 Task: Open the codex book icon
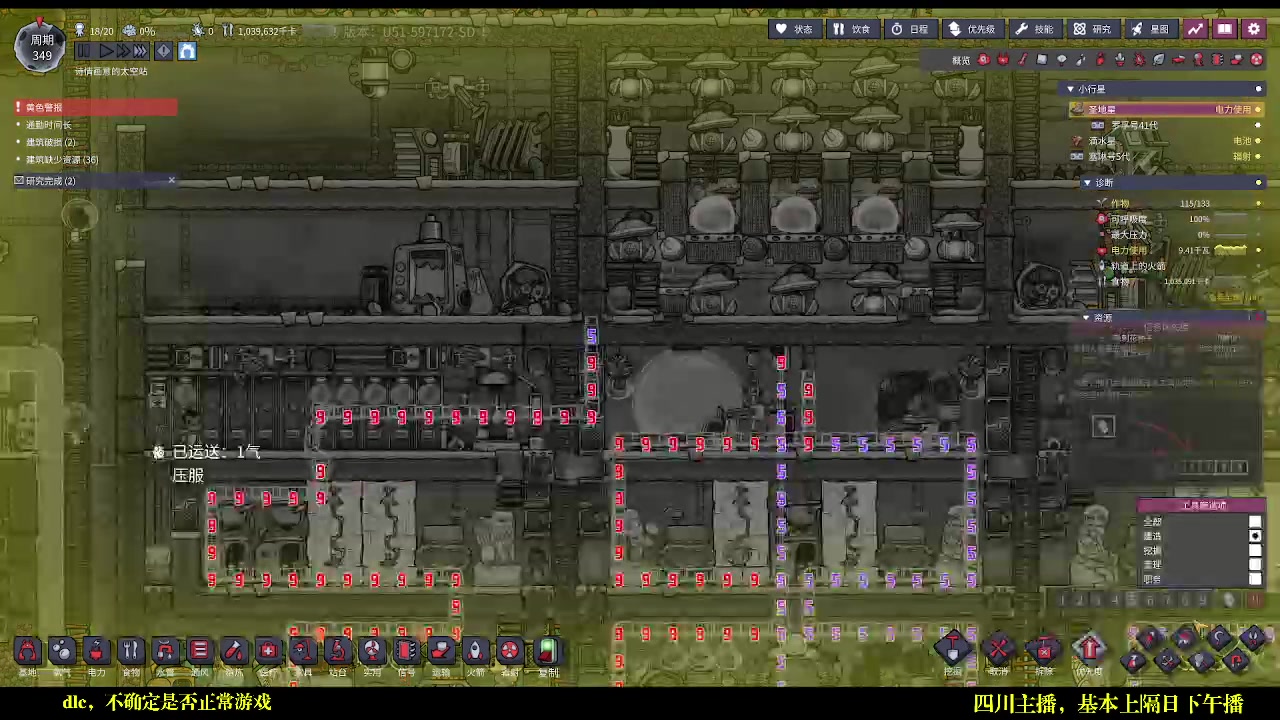tap(1224, 29)
